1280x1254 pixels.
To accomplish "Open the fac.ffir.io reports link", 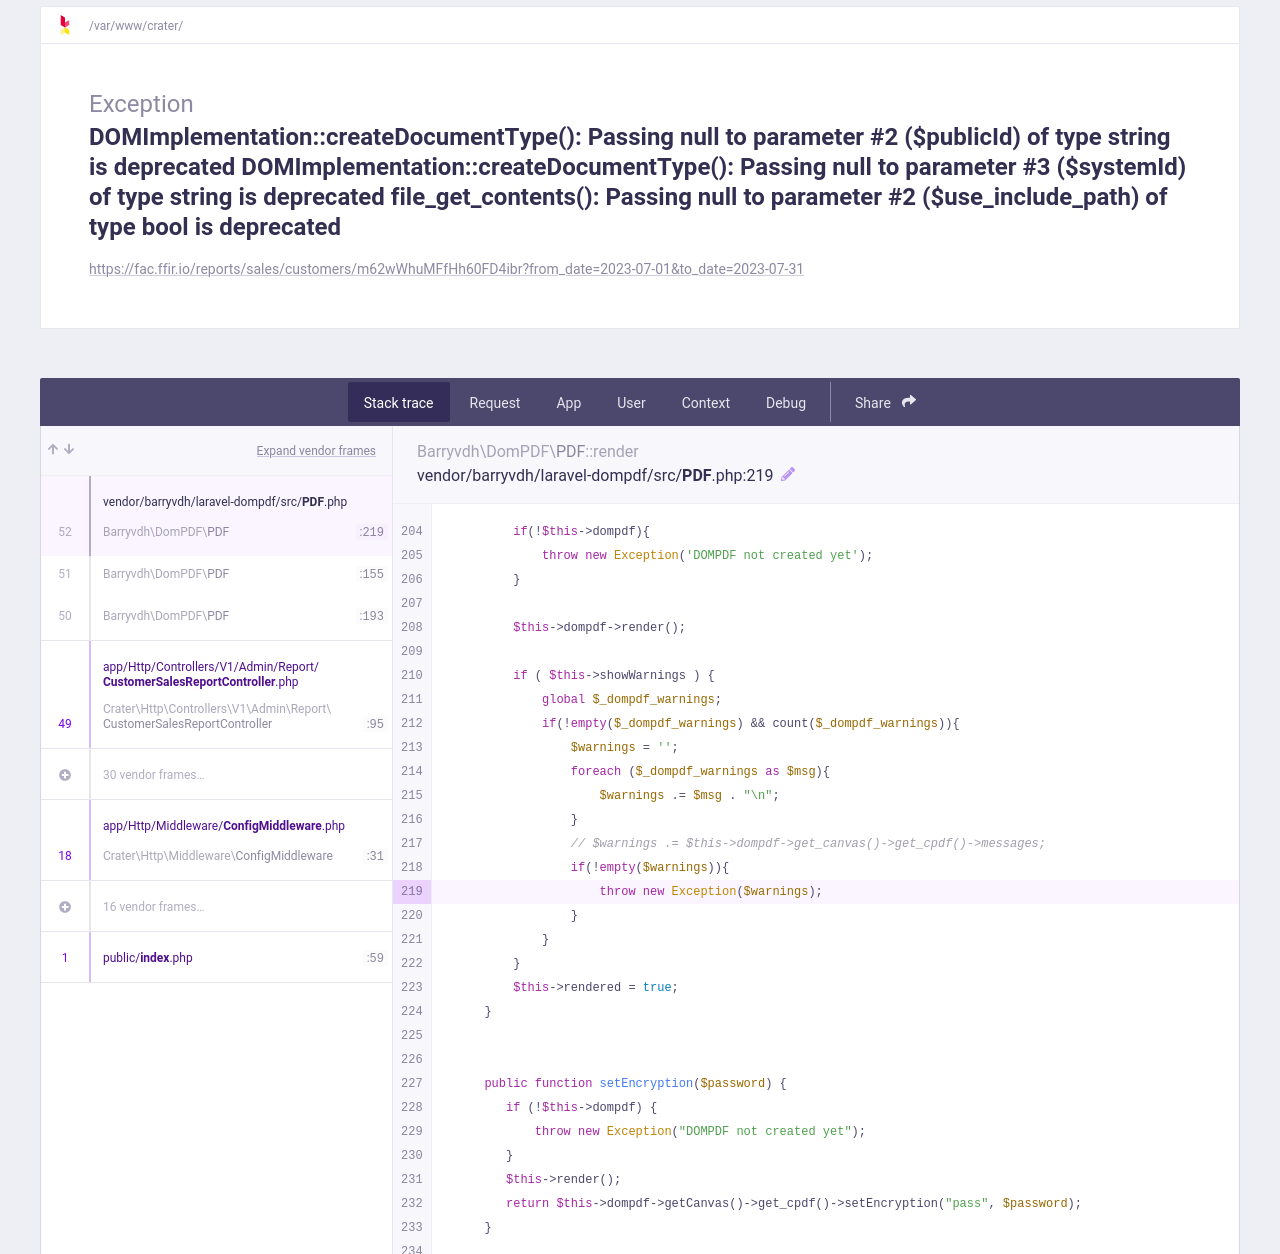I will [446, 268].
